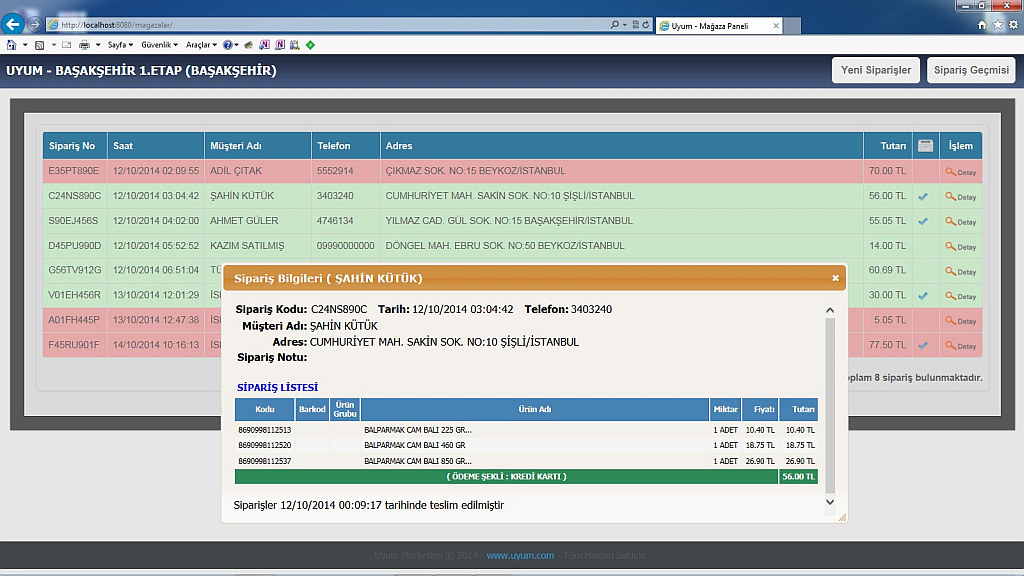Open browser Tools gear icon
The width and height of the screenshot is (1024, 576).
pyautogui.click(x=1013, y=25)
